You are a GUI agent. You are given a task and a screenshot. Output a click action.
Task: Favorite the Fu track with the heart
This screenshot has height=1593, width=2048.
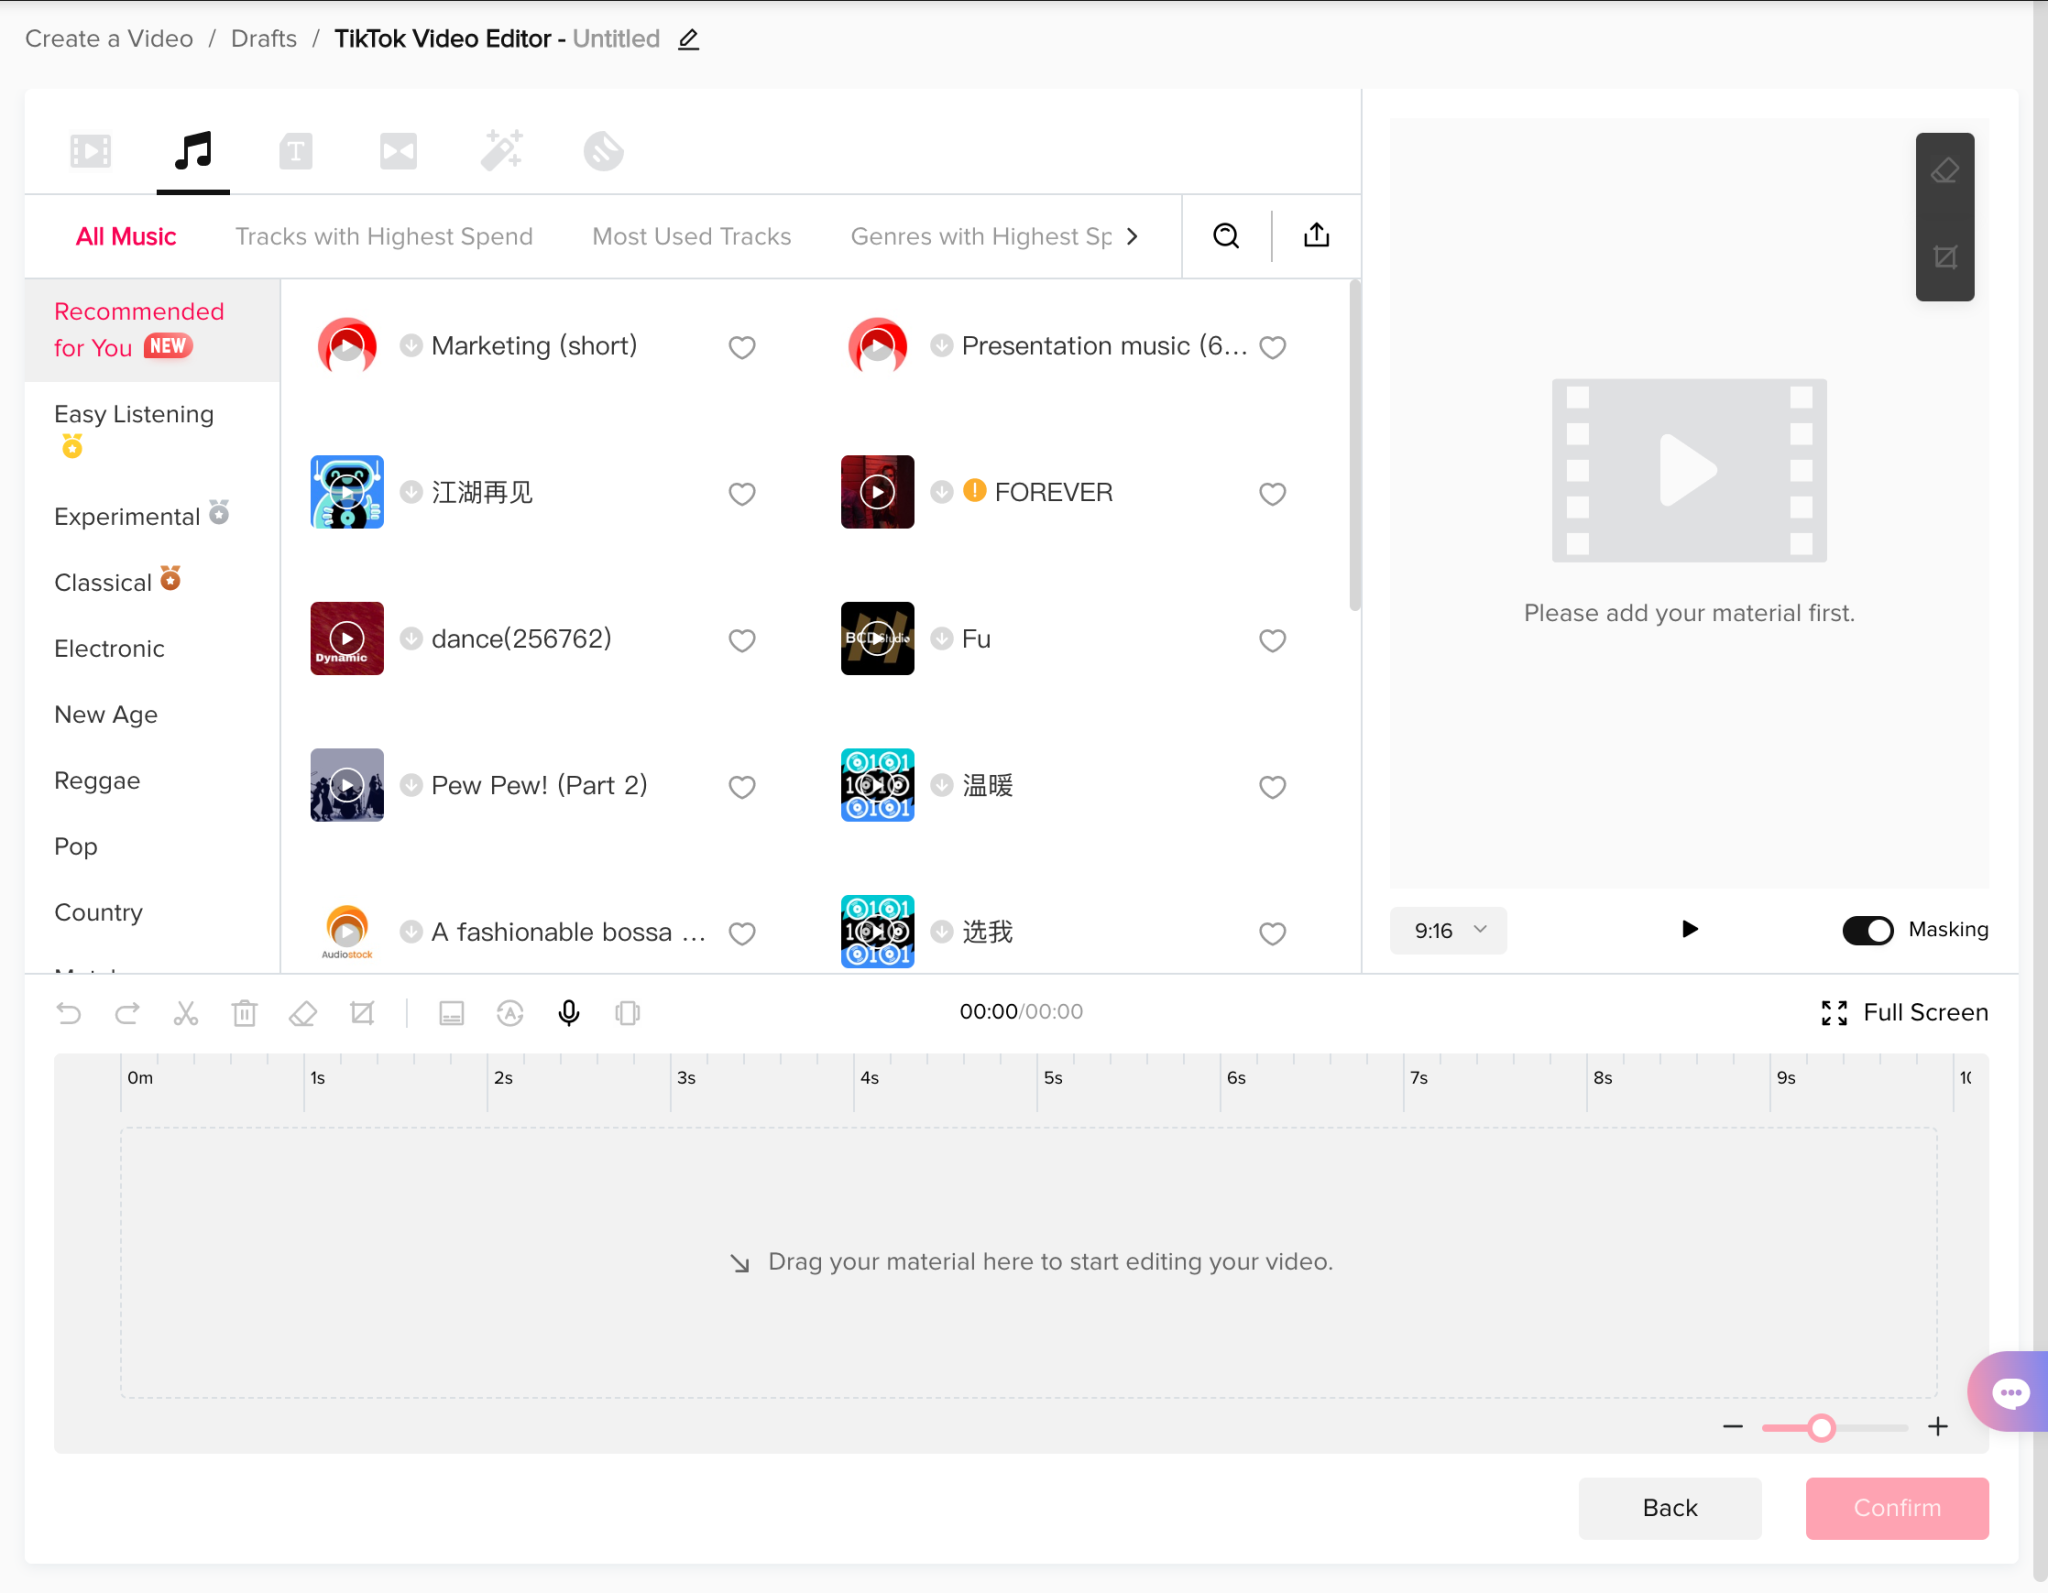click(x=1272, y=640)
